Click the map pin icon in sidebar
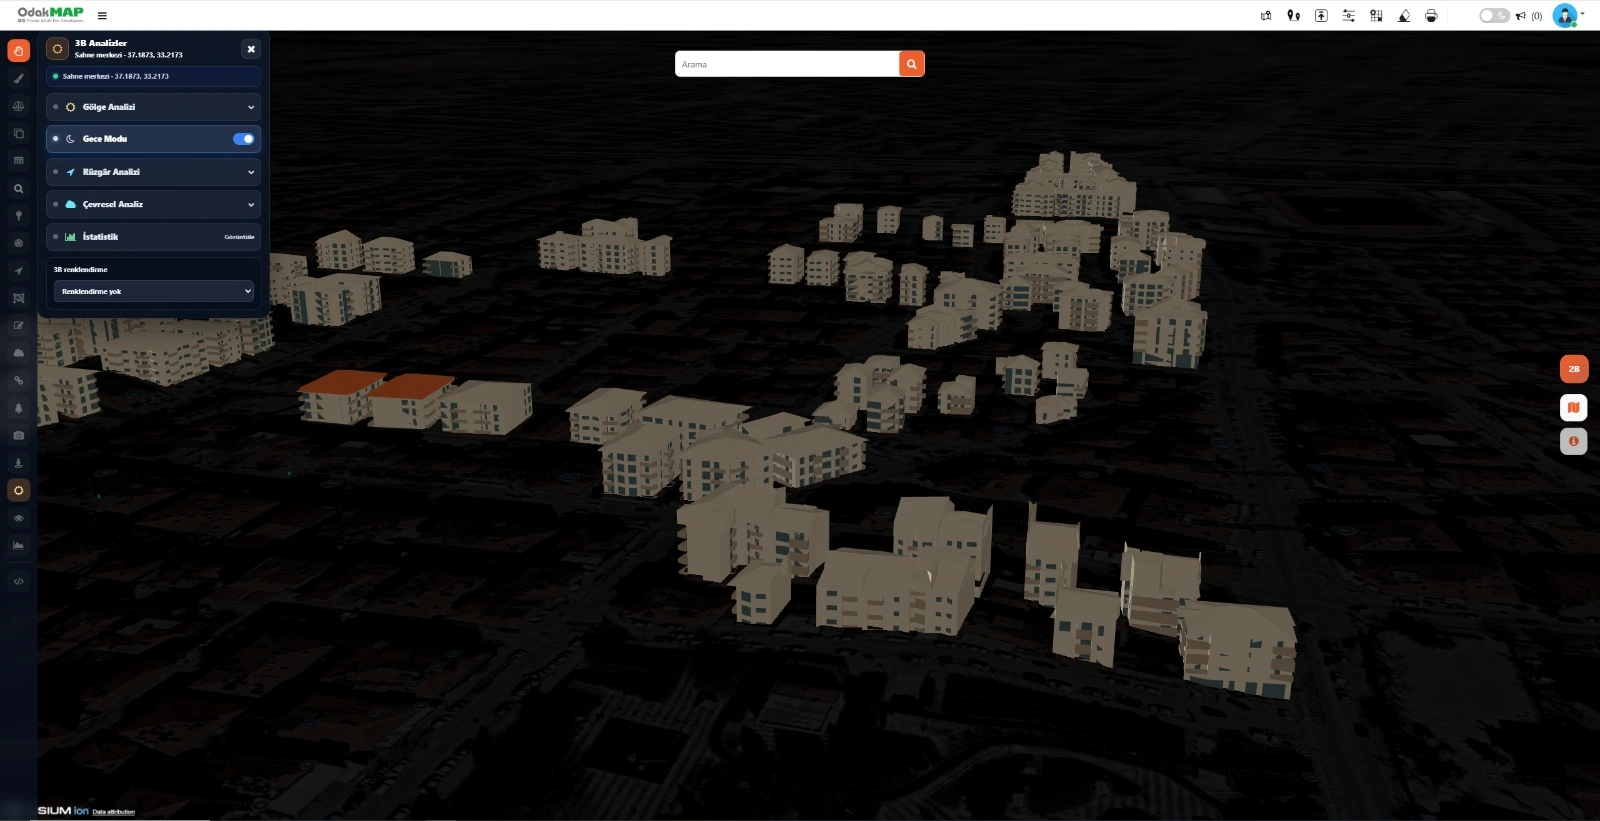 click(19, 216)
